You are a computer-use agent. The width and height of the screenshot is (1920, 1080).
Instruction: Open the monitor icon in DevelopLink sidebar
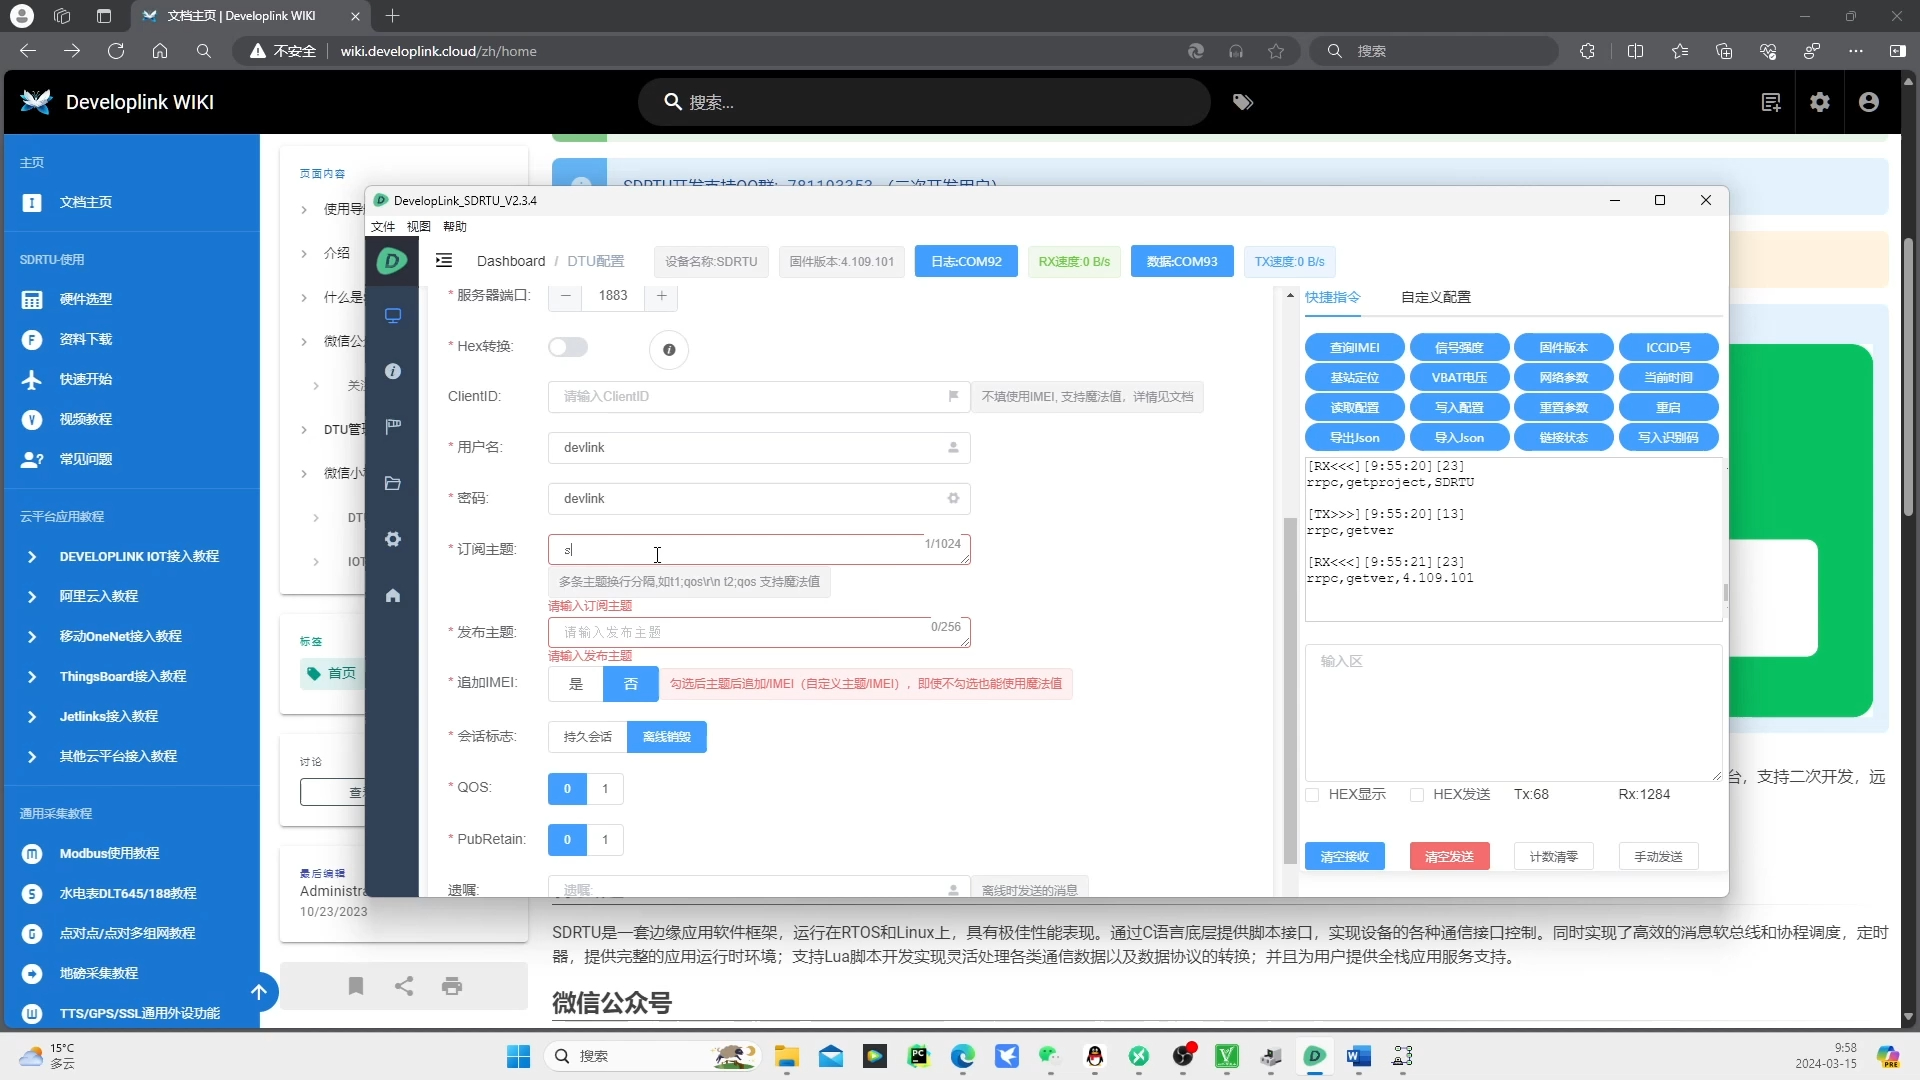point(393,316)
